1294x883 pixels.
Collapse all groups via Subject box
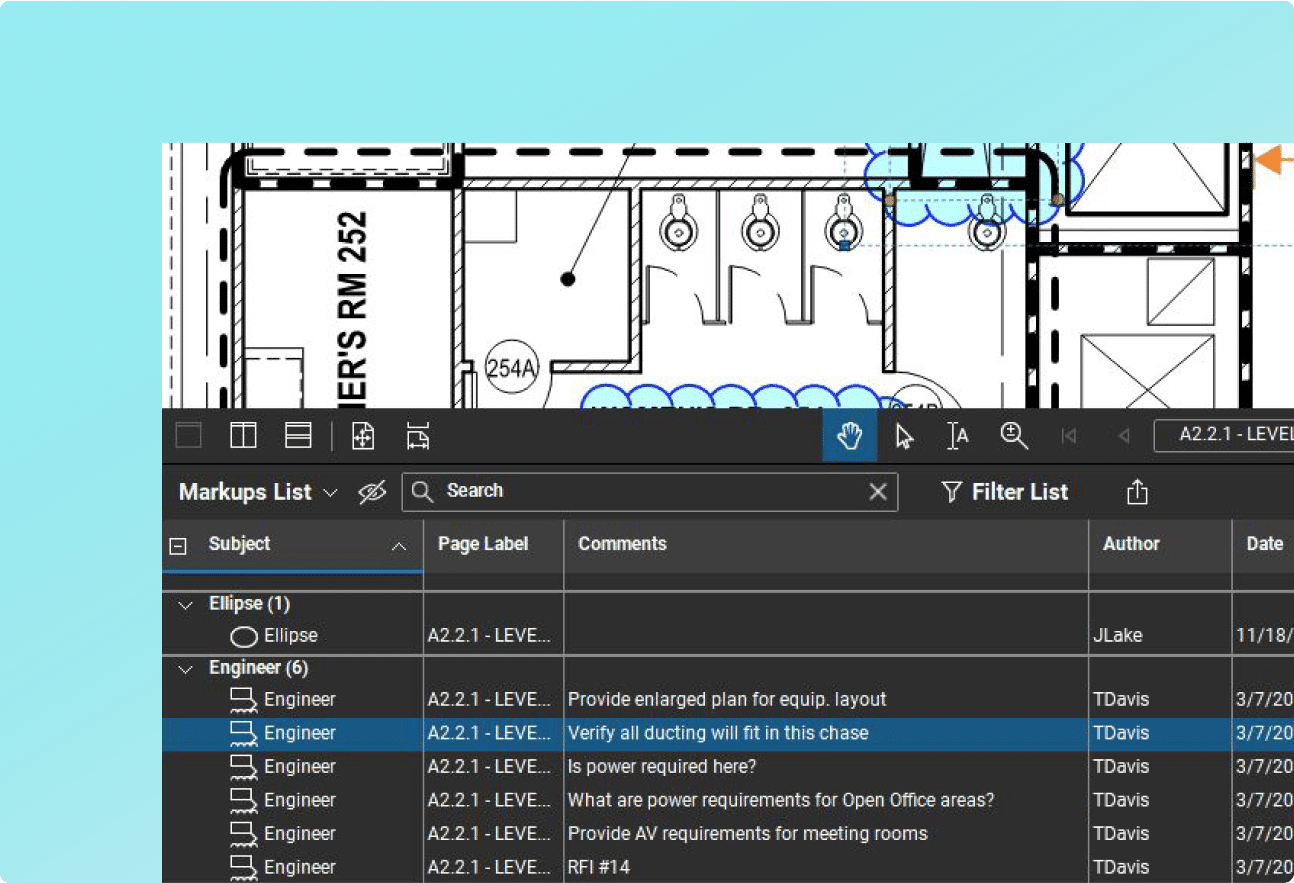pyautogui.click(x=178, y=546)
